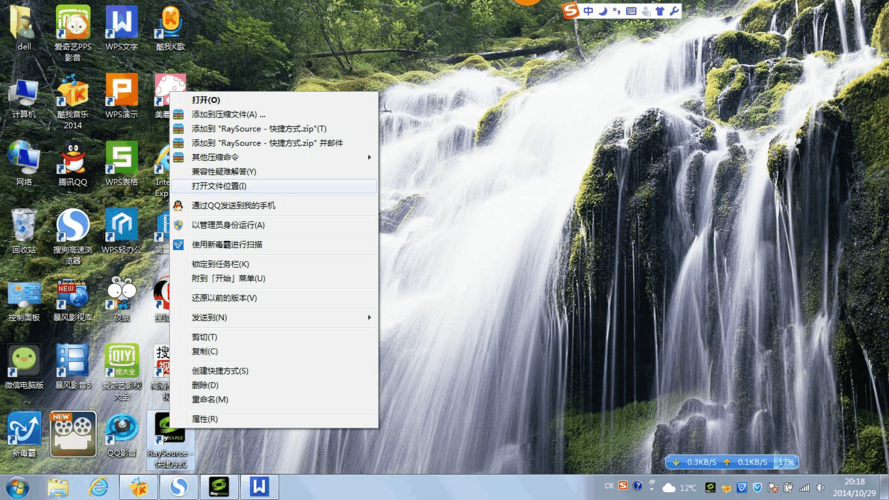This screenshot has height=500, width=889.
Task: Open 腾讯QQ desktop icon
Action: [73, 163]
